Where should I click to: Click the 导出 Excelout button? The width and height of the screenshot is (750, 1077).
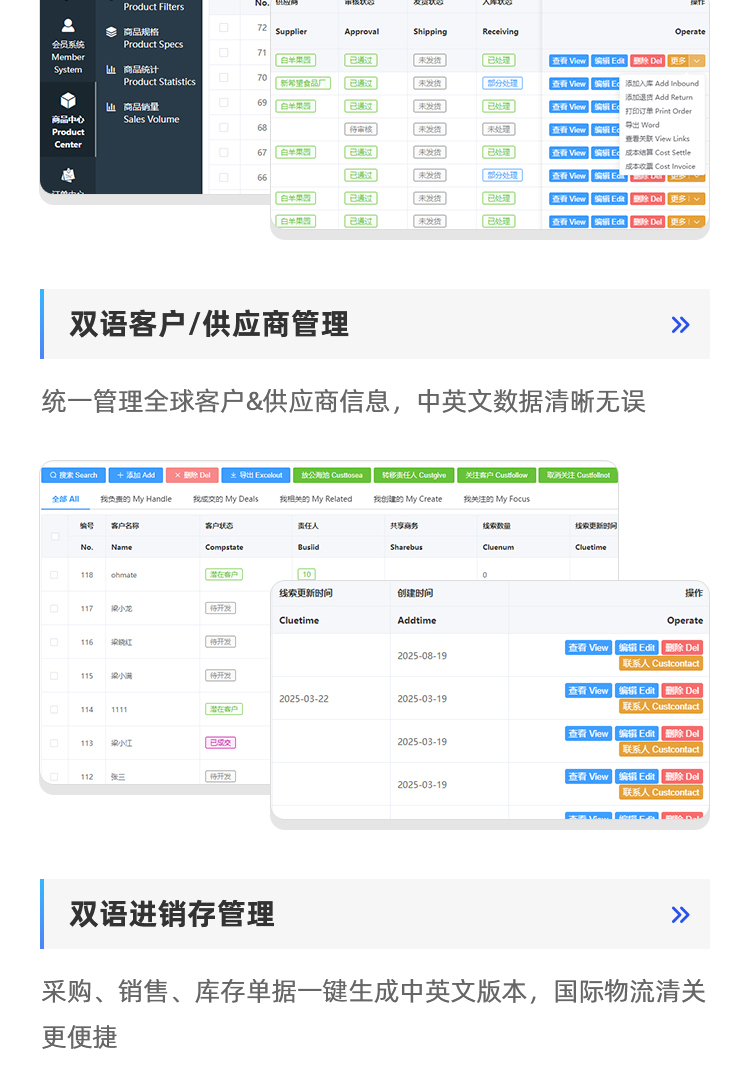point(255,475)
